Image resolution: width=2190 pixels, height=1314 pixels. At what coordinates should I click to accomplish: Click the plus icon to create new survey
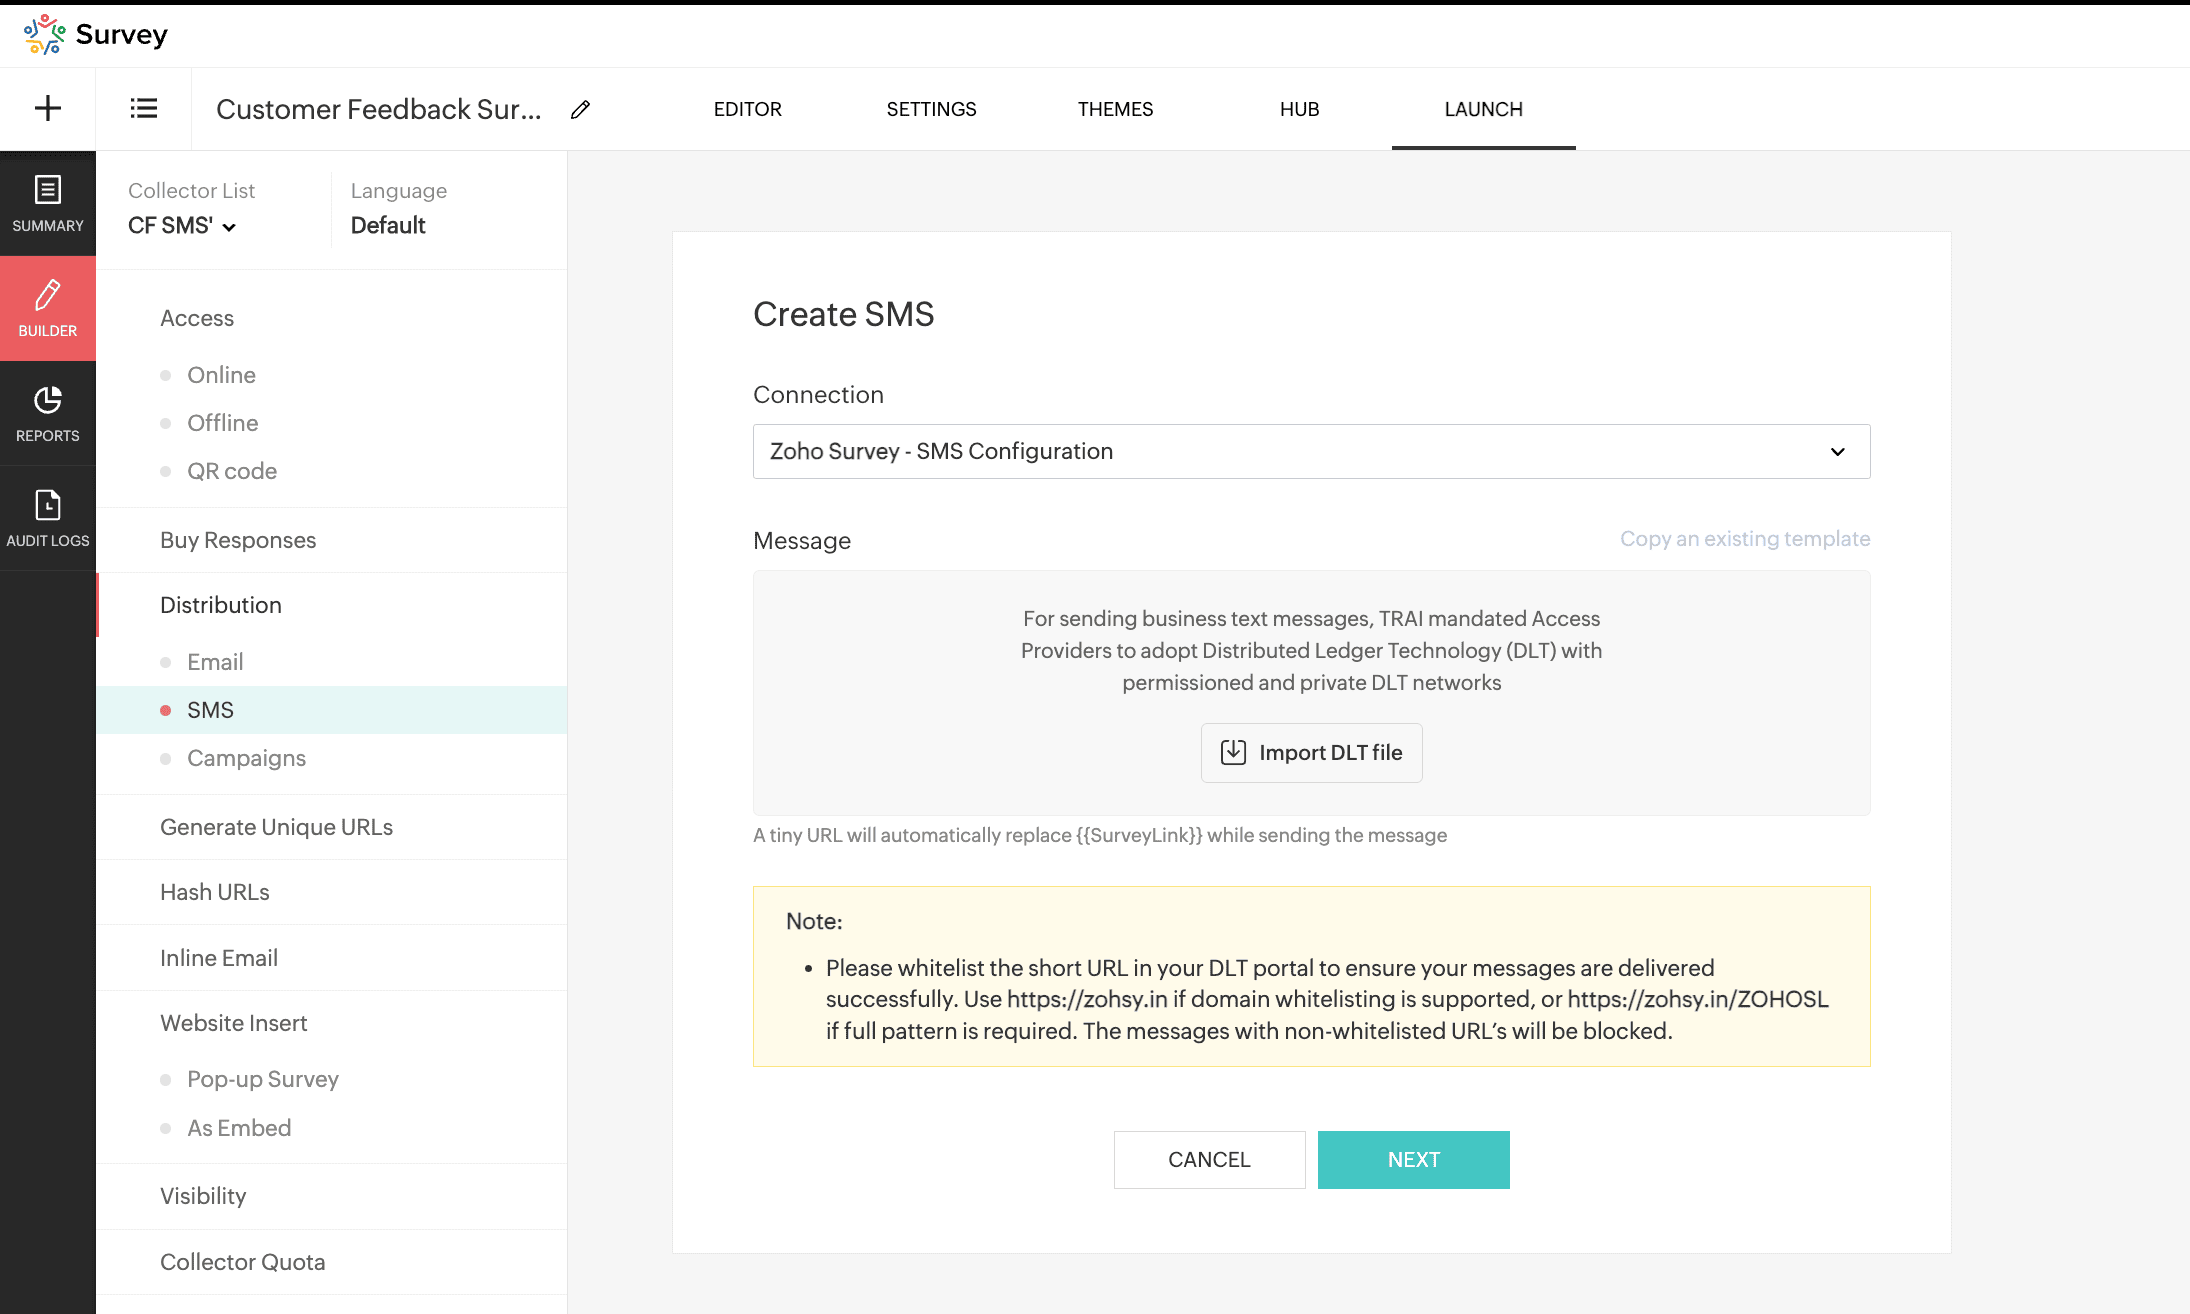tap(47, 108)
